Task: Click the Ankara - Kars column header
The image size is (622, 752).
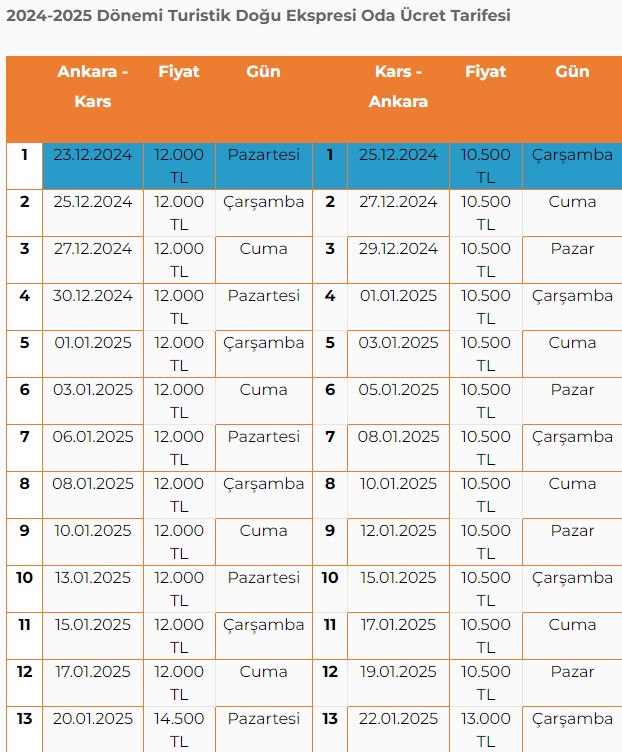Action: coord(93,86)
